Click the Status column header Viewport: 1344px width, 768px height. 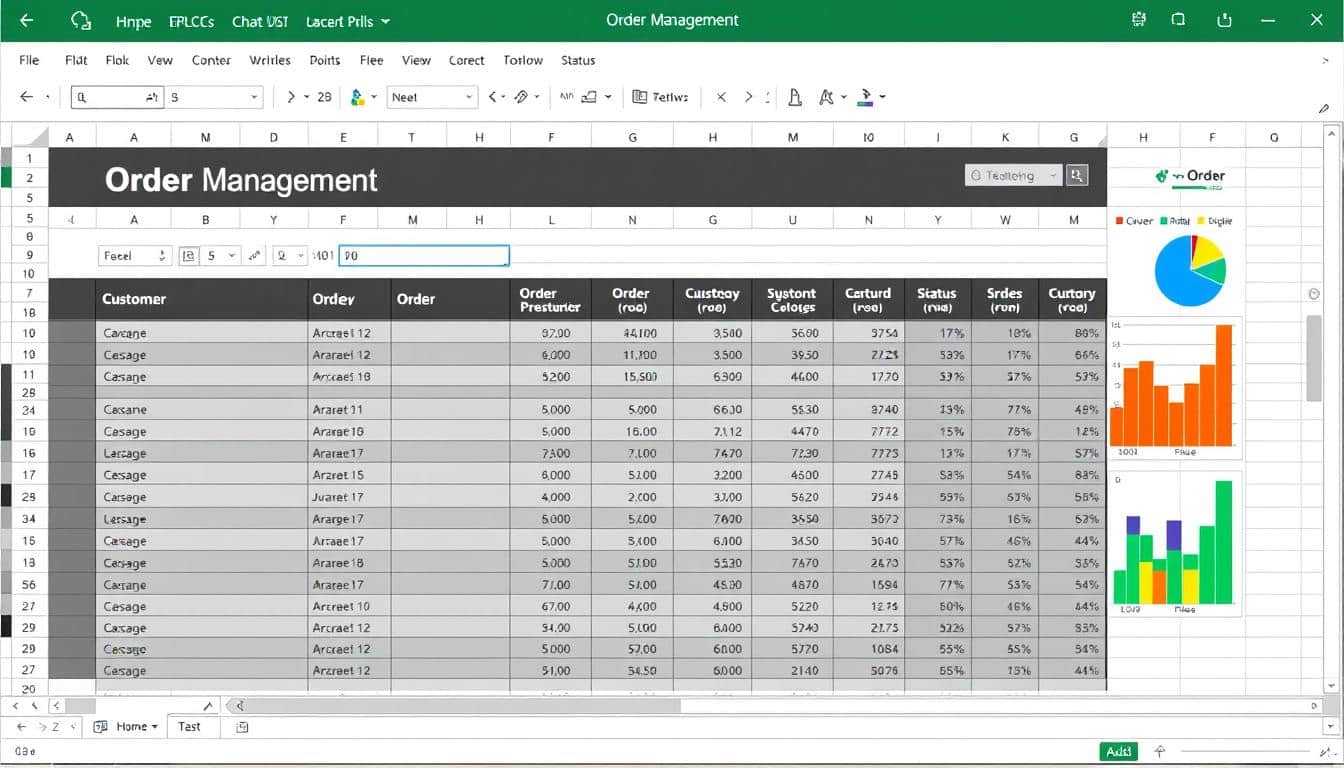point(937,300)
